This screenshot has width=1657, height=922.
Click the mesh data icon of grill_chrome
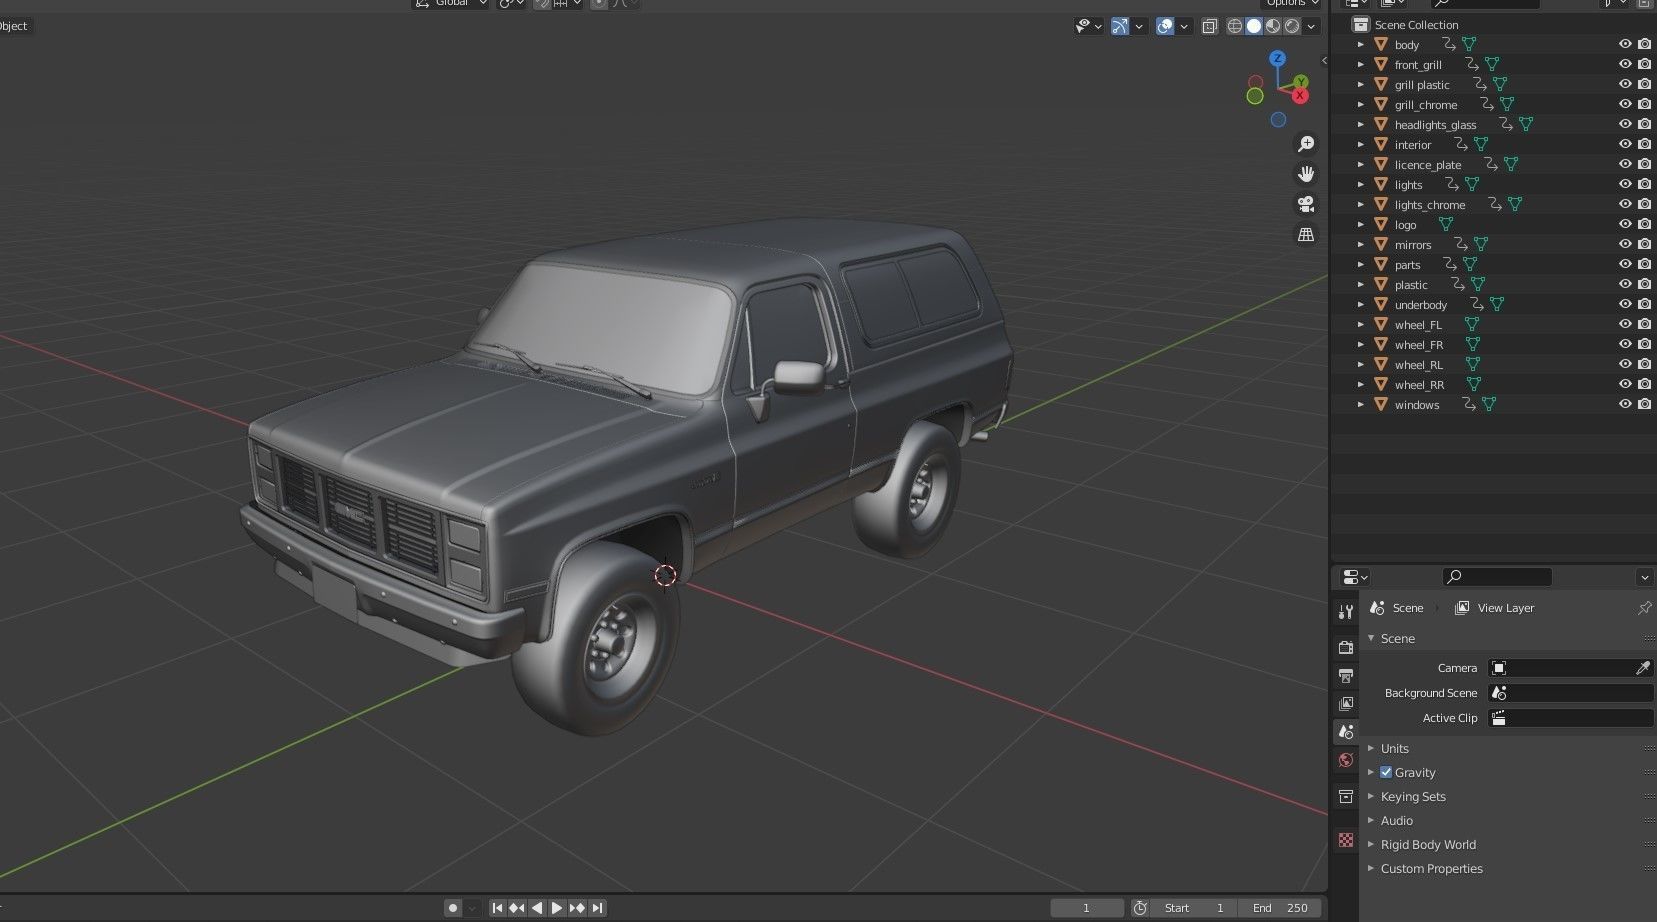1507,104
